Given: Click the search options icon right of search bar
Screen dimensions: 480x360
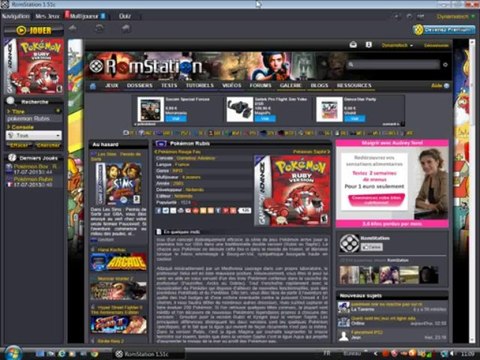Looking at the screenshot, I should pos(445,65).
